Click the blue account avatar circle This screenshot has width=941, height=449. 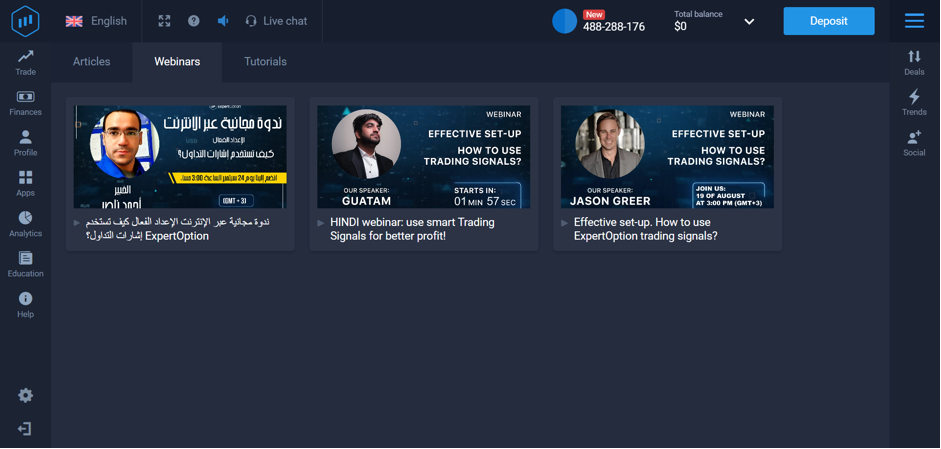point(564,21)
